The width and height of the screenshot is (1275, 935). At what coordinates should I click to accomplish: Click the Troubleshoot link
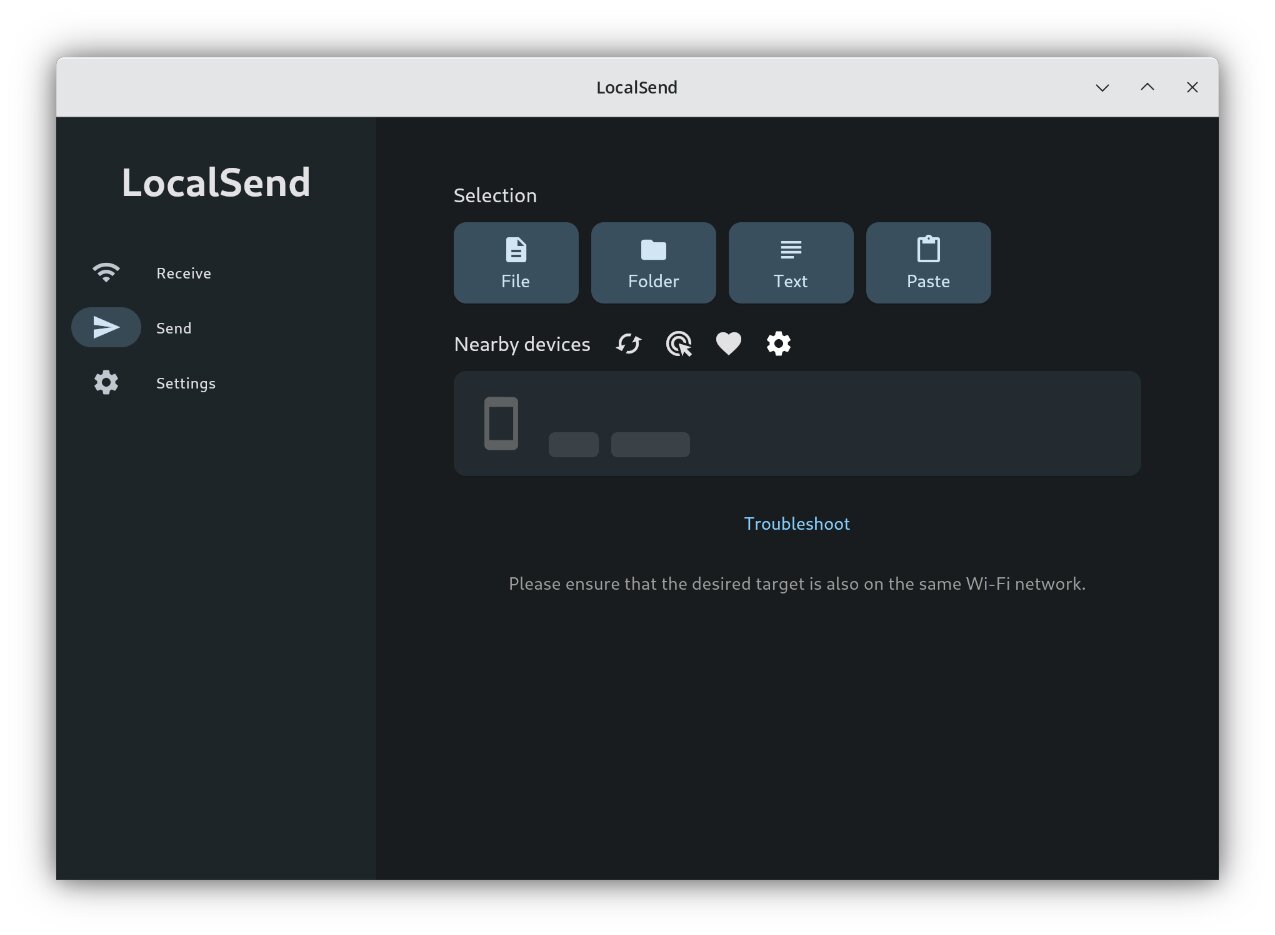(797, 524)
